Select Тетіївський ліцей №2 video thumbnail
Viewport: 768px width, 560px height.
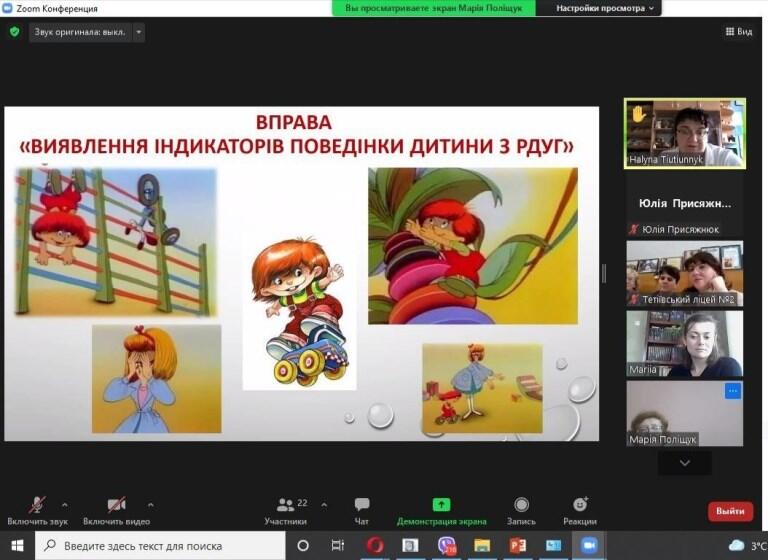685,273
